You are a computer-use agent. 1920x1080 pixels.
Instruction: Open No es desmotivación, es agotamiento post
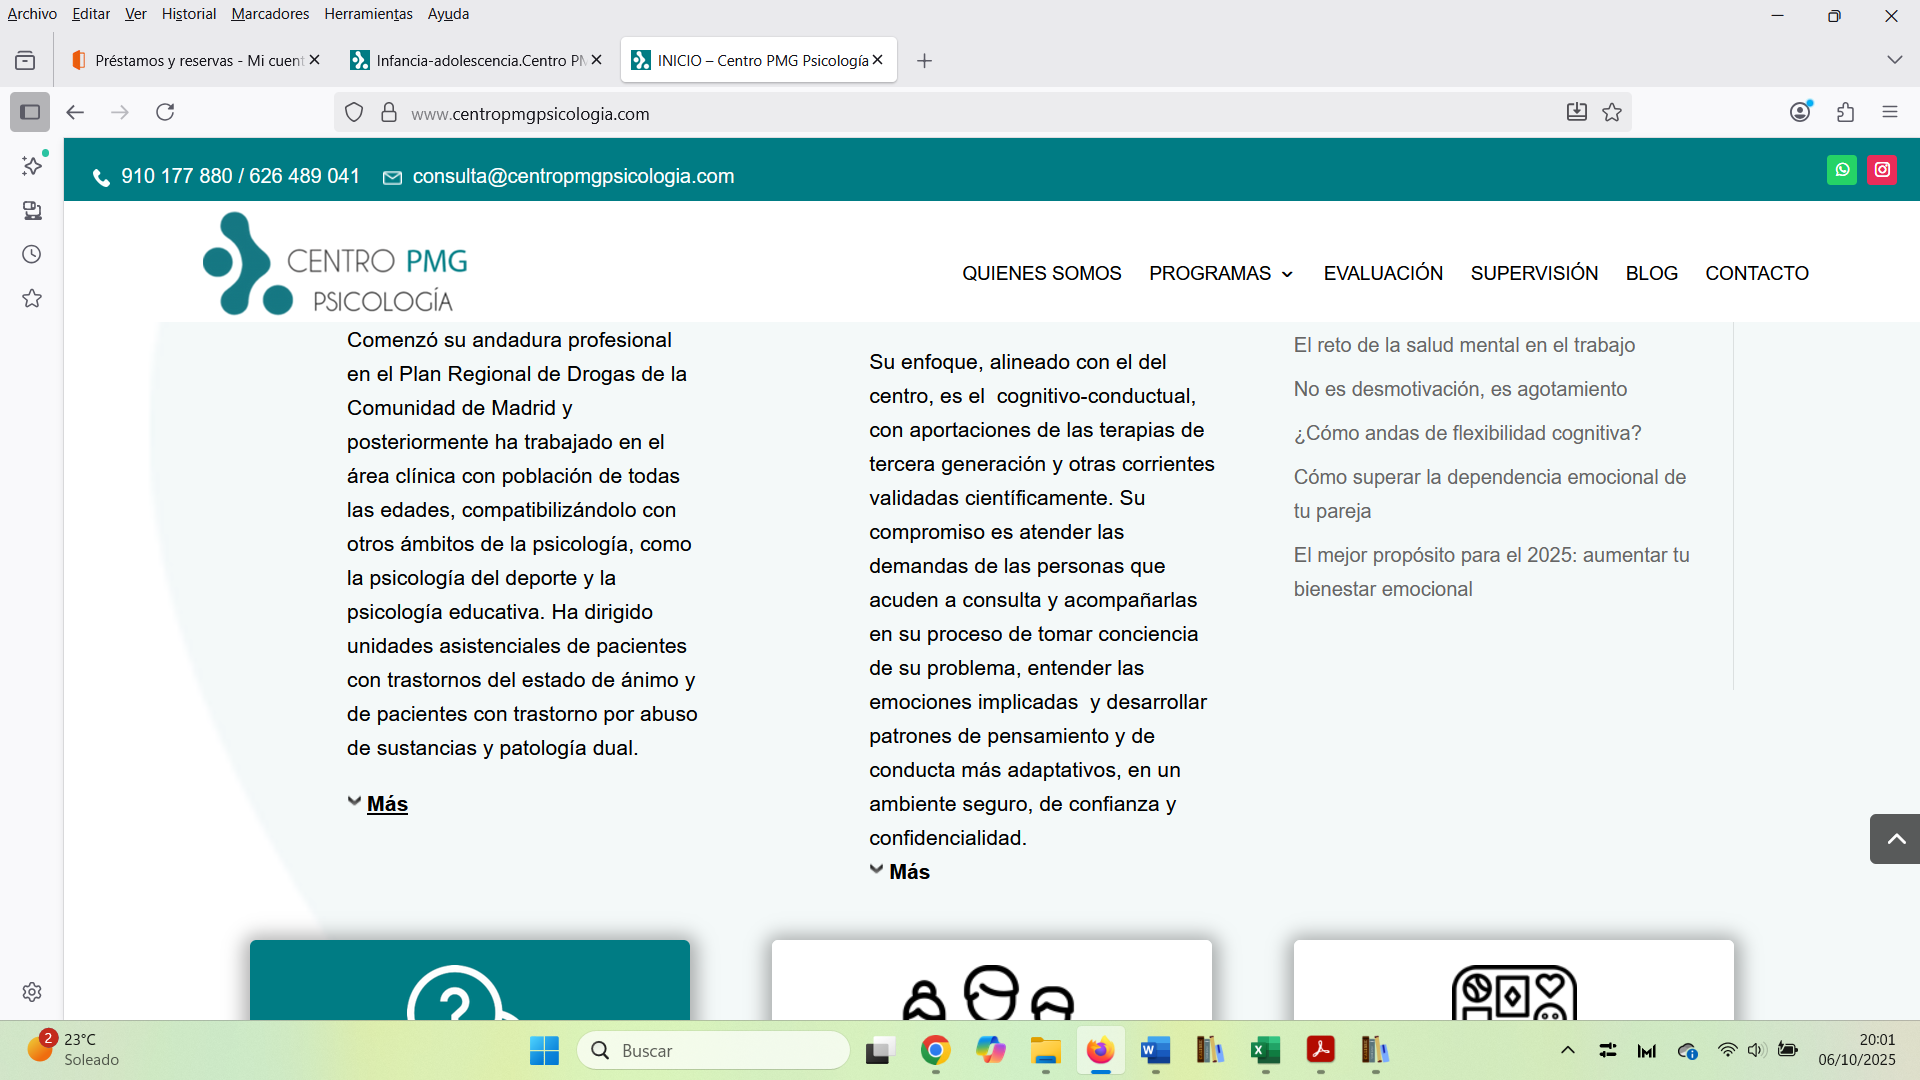pyautogui.click(x=1459, y=389)
